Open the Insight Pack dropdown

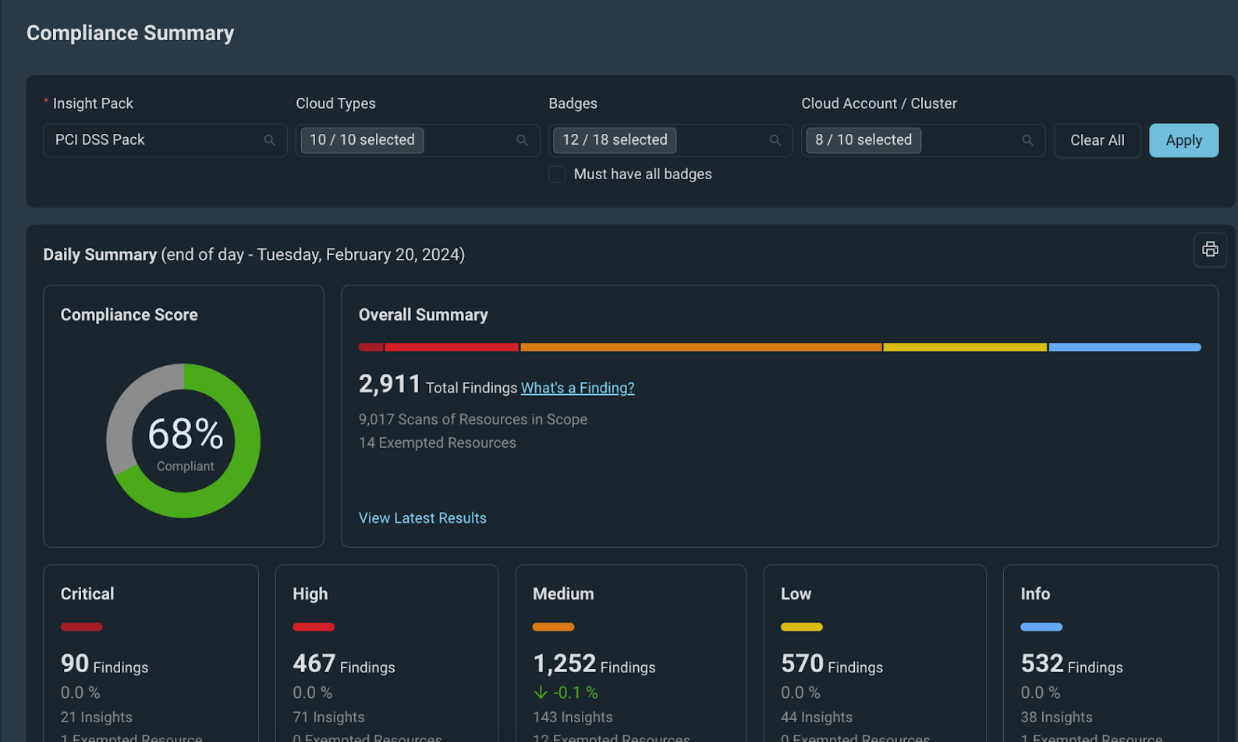[155, 140]
